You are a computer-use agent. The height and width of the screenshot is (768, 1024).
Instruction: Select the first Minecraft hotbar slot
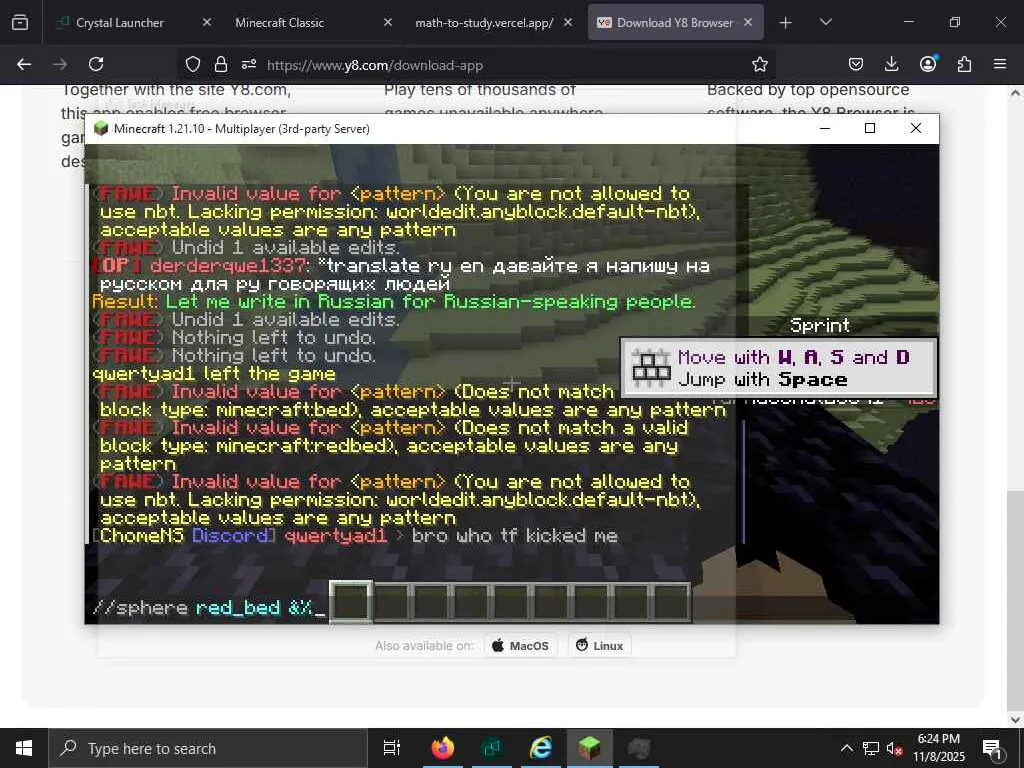[x=351, y=601]
